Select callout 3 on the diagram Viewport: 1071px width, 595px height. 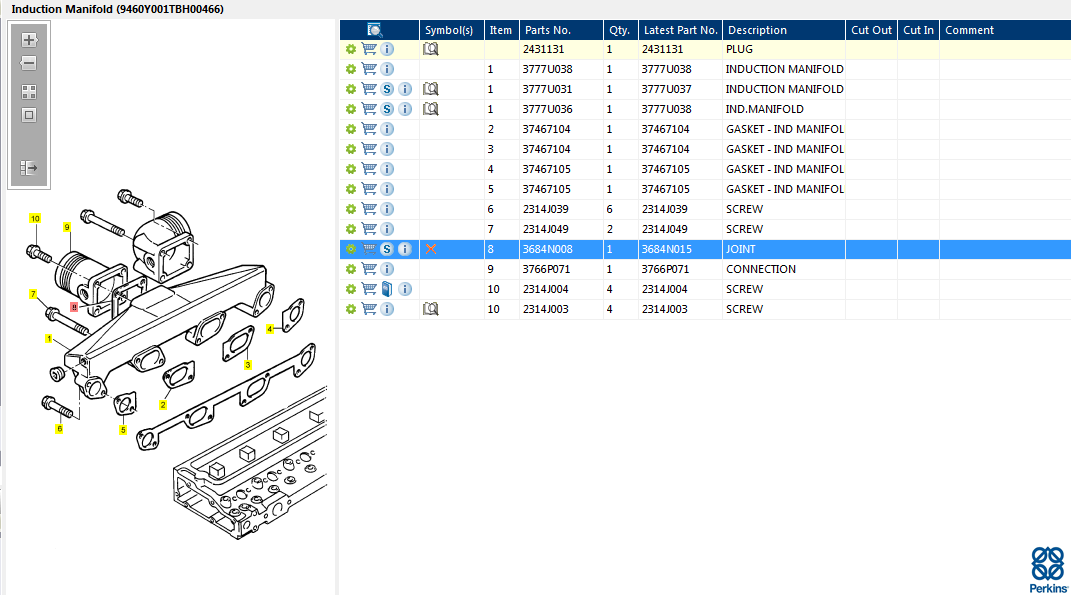pyautogui.click(x=248, y=365)
